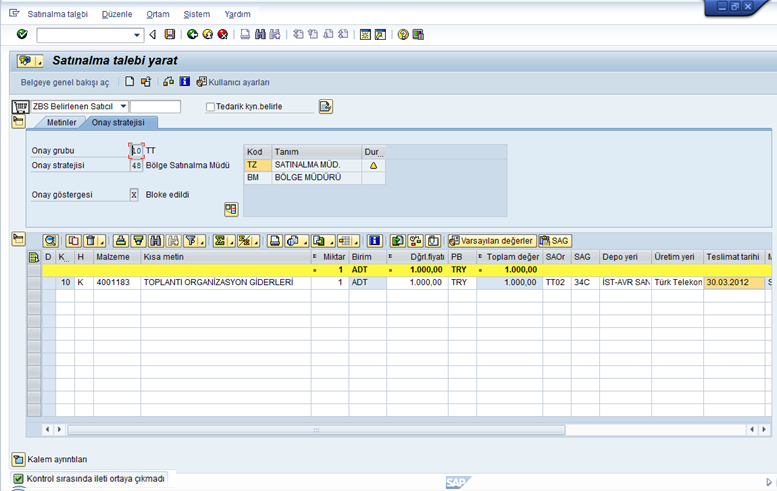
Task: Click the Print icon in standard toolbar
Action: 245,34
